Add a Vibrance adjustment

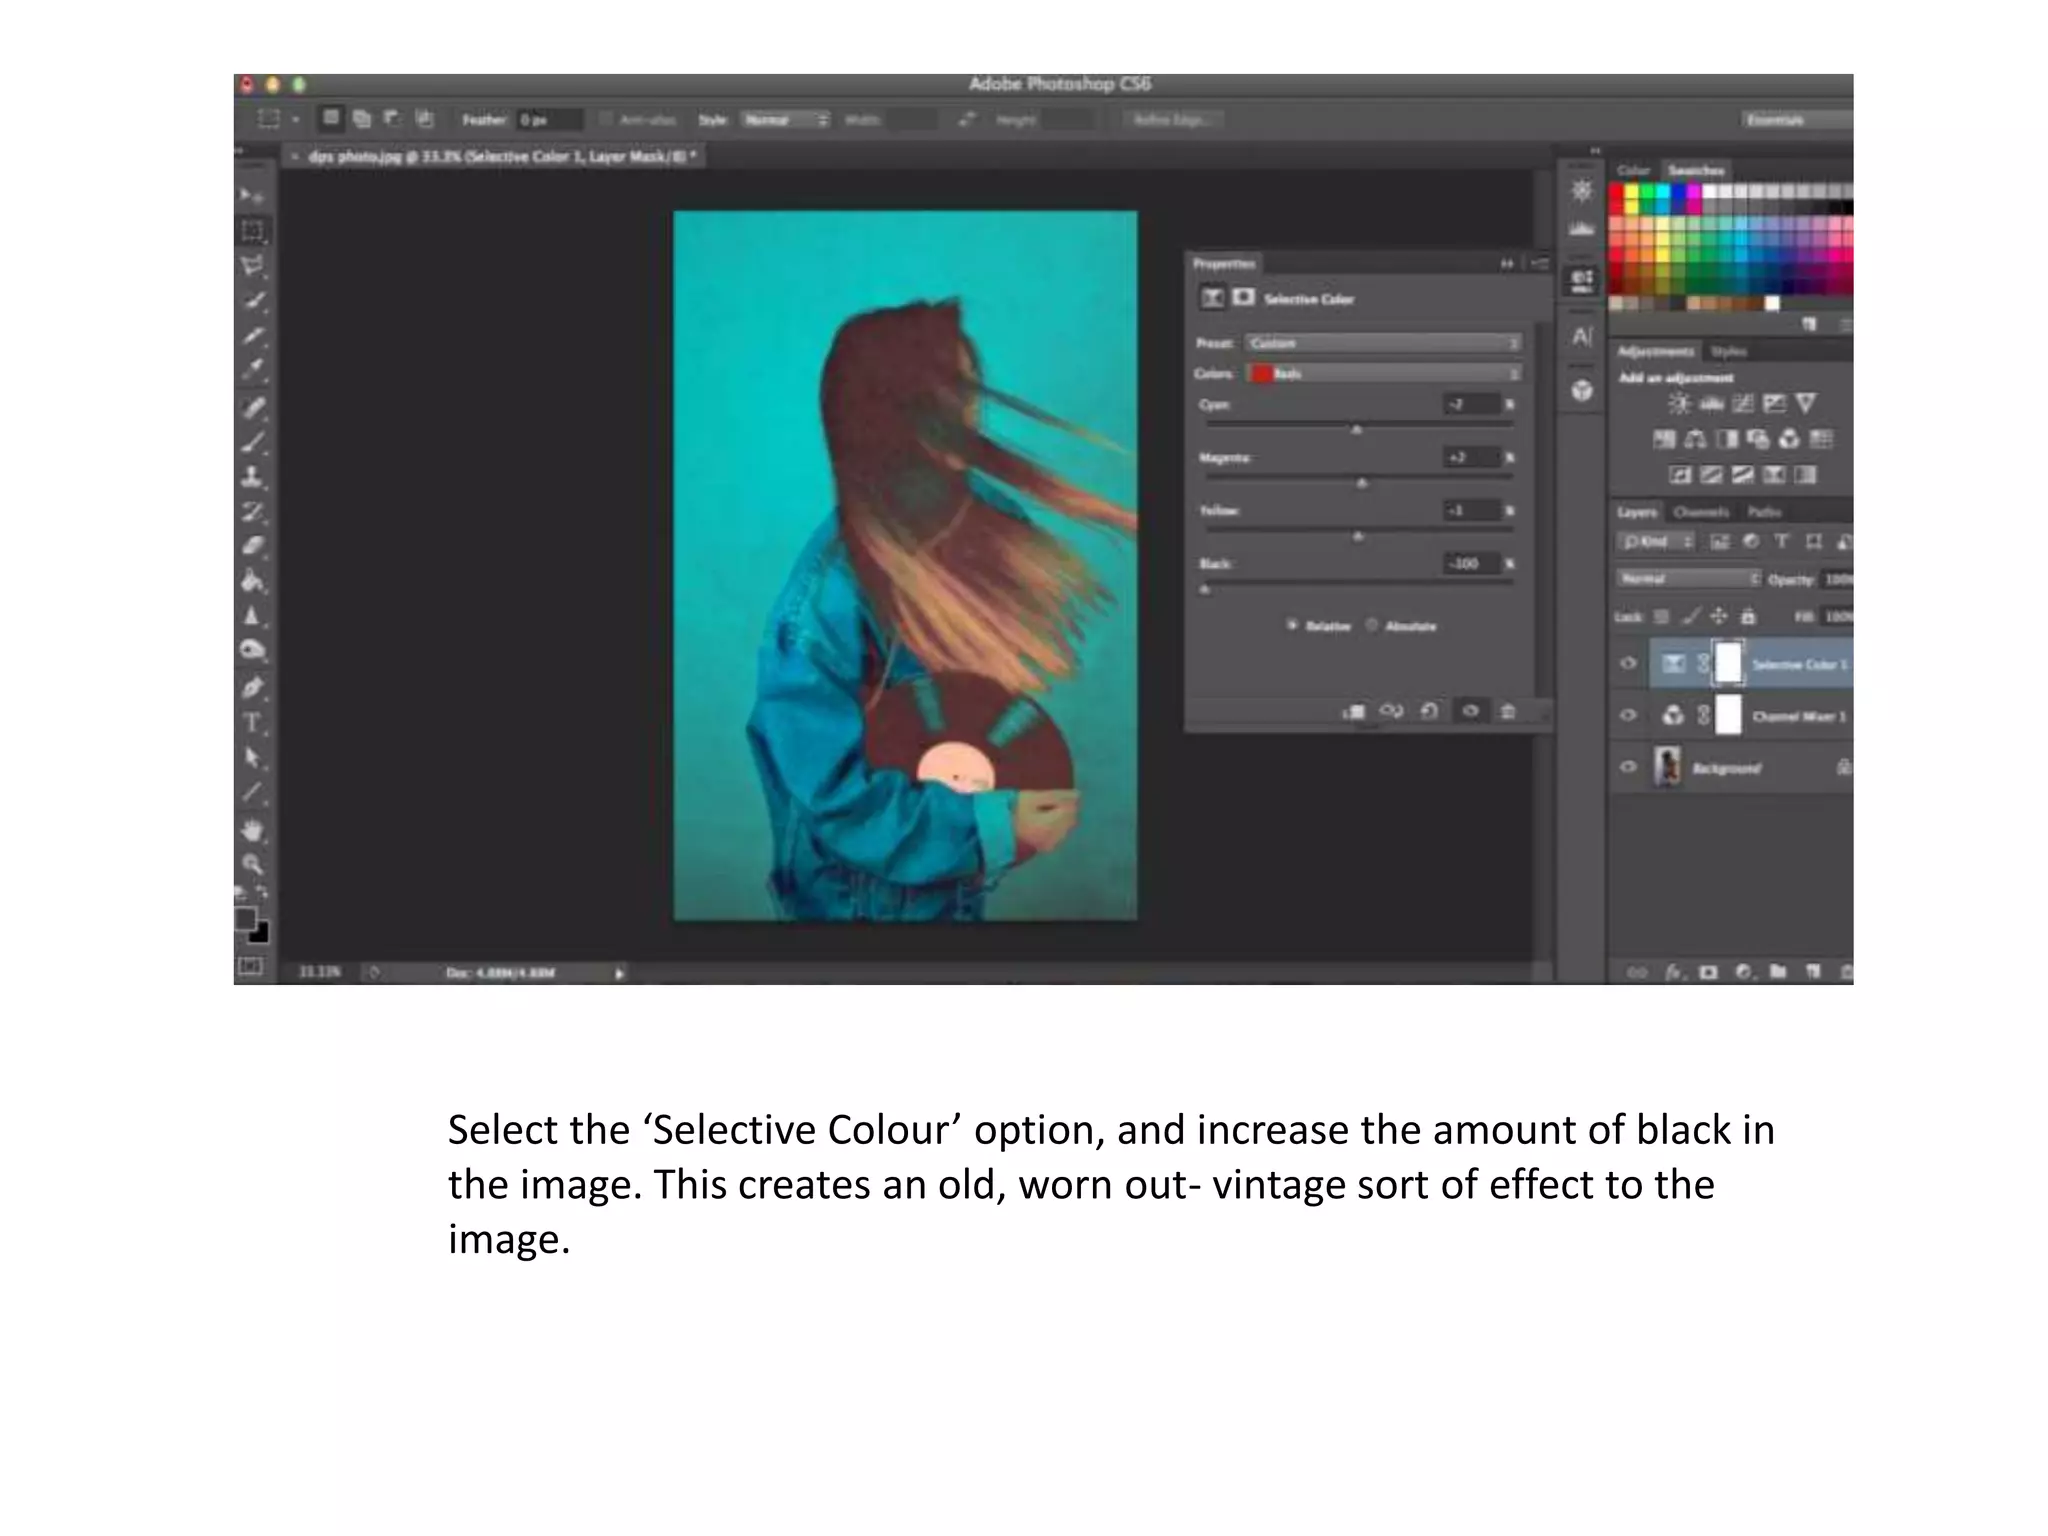point(1806,403)
